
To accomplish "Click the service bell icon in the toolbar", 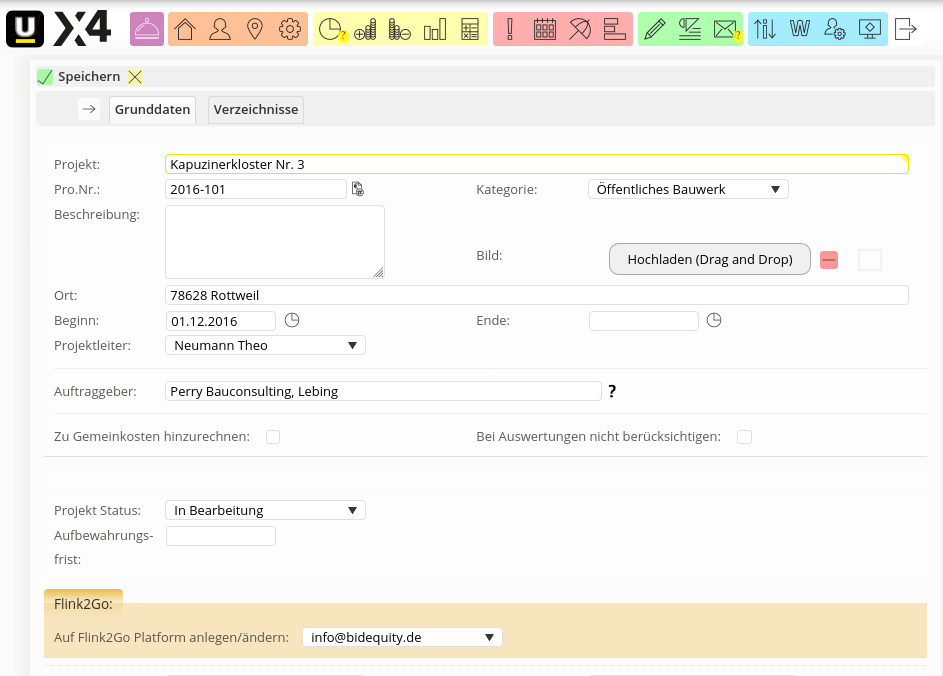I will click(x=147, y=30).
